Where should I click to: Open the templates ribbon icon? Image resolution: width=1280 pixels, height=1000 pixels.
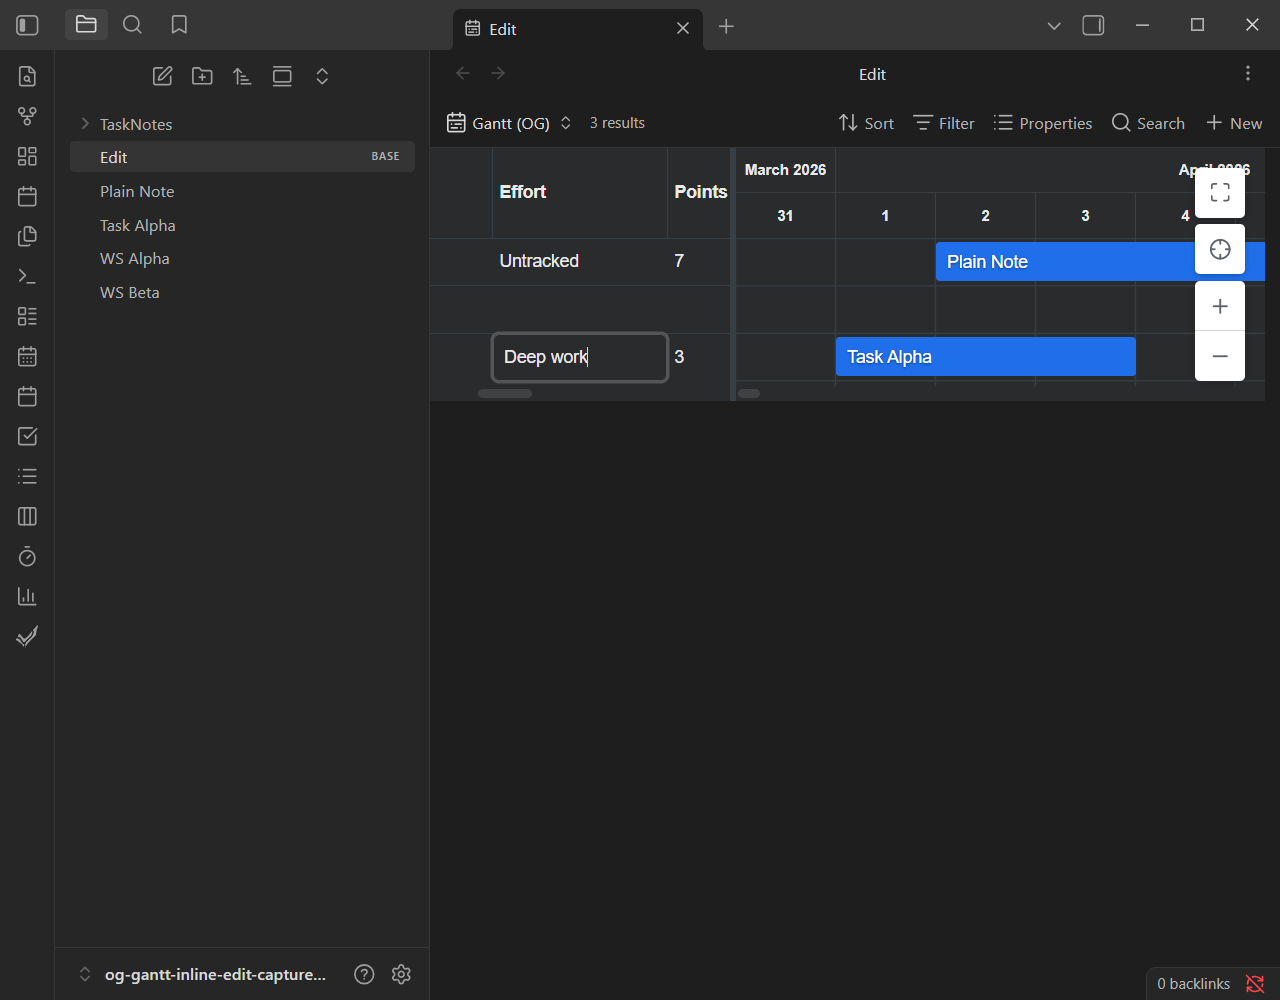(27, 236)
